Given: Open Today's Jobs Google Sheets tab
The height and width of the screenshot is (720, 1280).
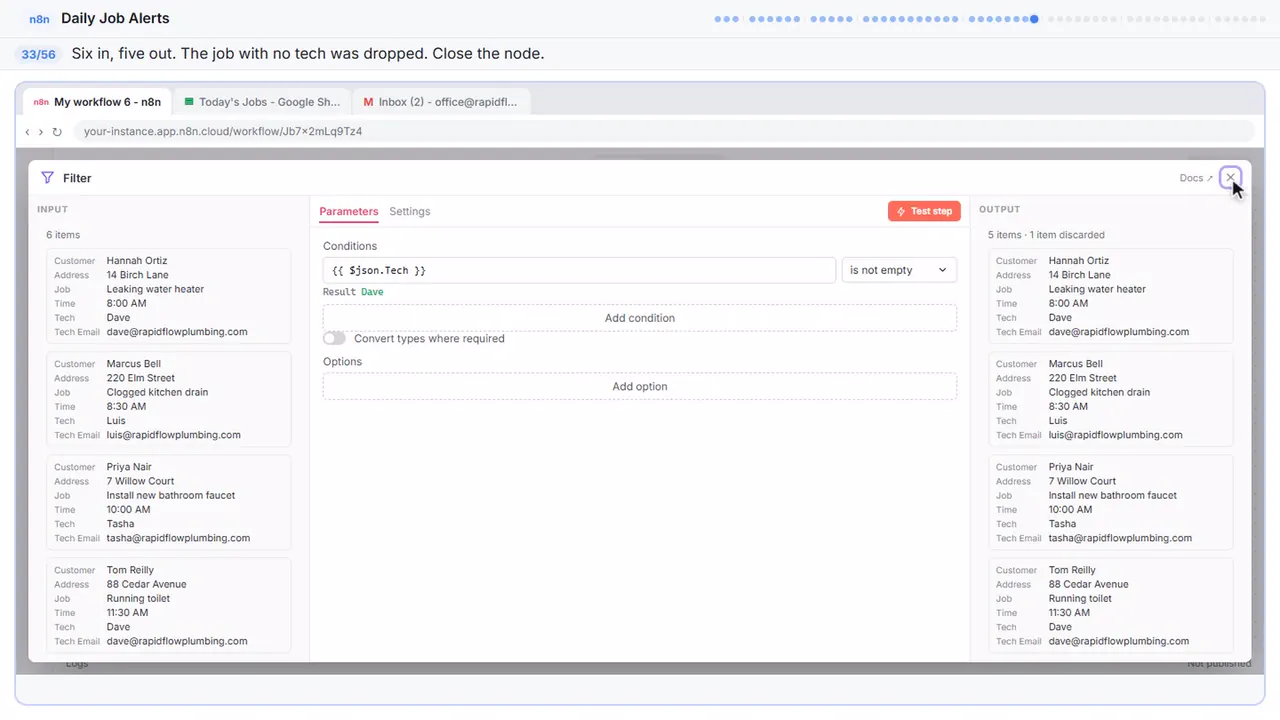Looking at the screenshot, I should pos(262,102).
